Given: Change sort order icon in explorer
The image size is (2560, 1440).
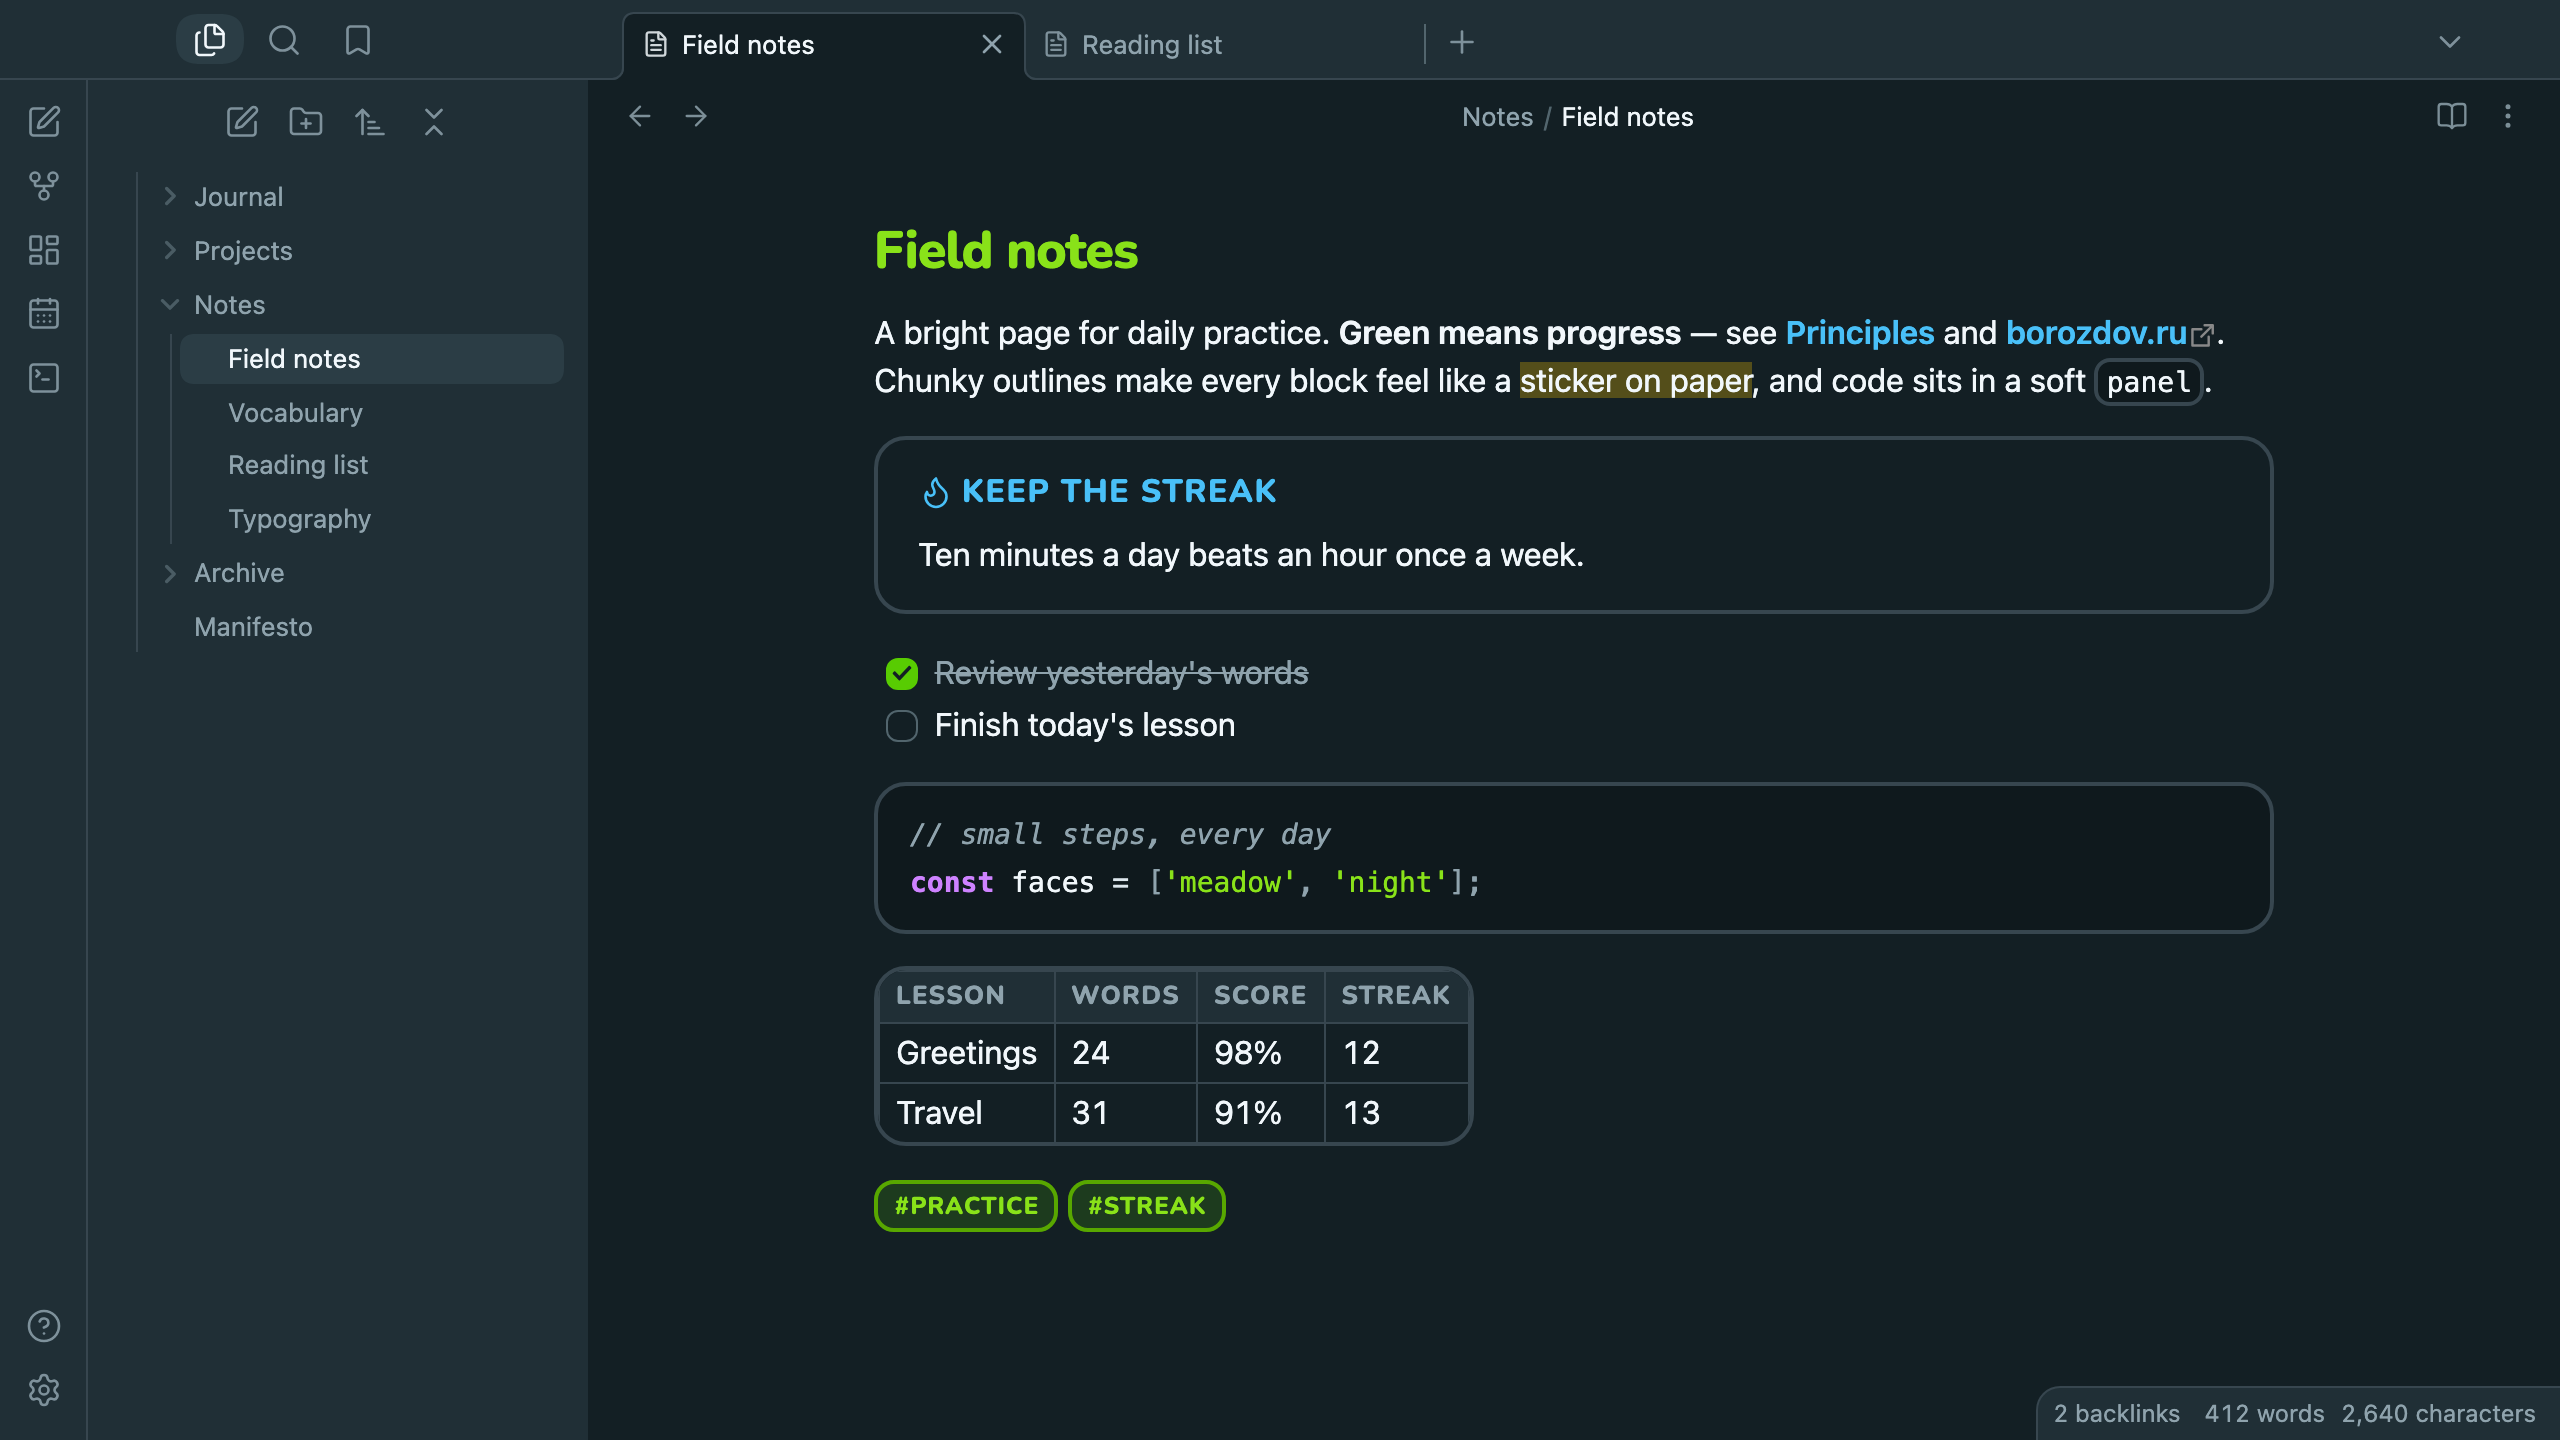Looking at the screenshot, I should 370,122.
